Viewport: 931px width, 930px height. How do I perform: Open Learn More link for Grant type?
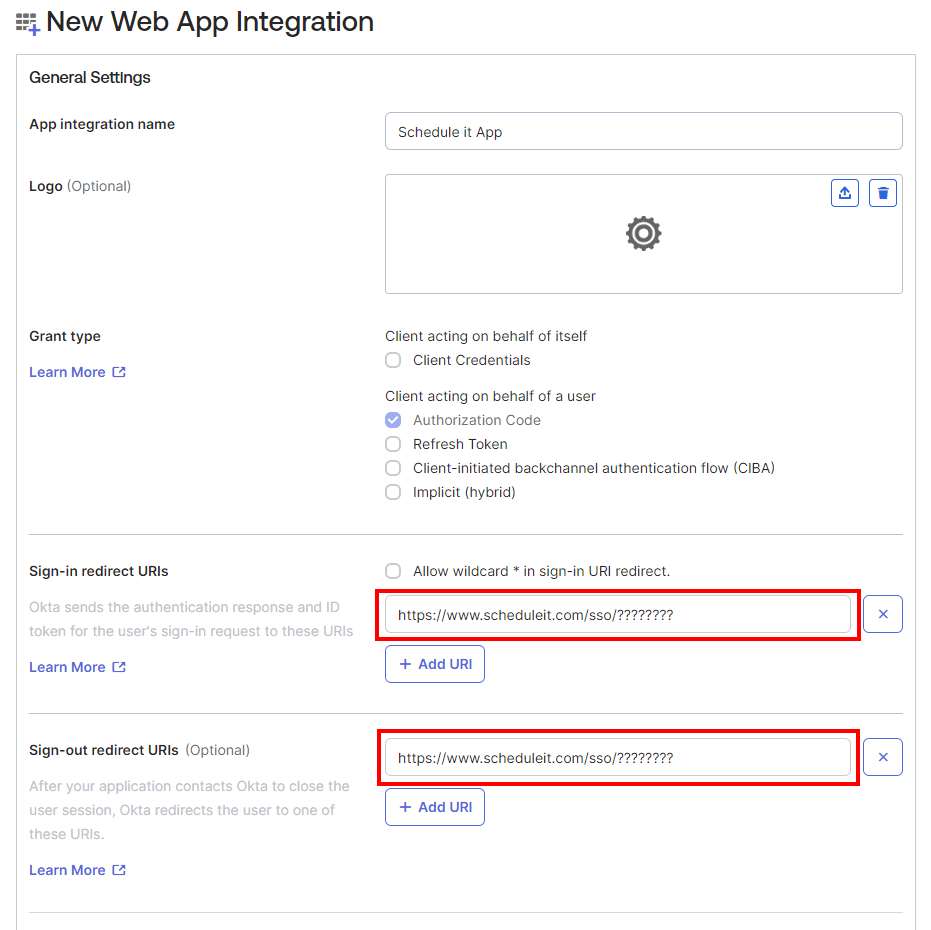click(x=77, y=372)
